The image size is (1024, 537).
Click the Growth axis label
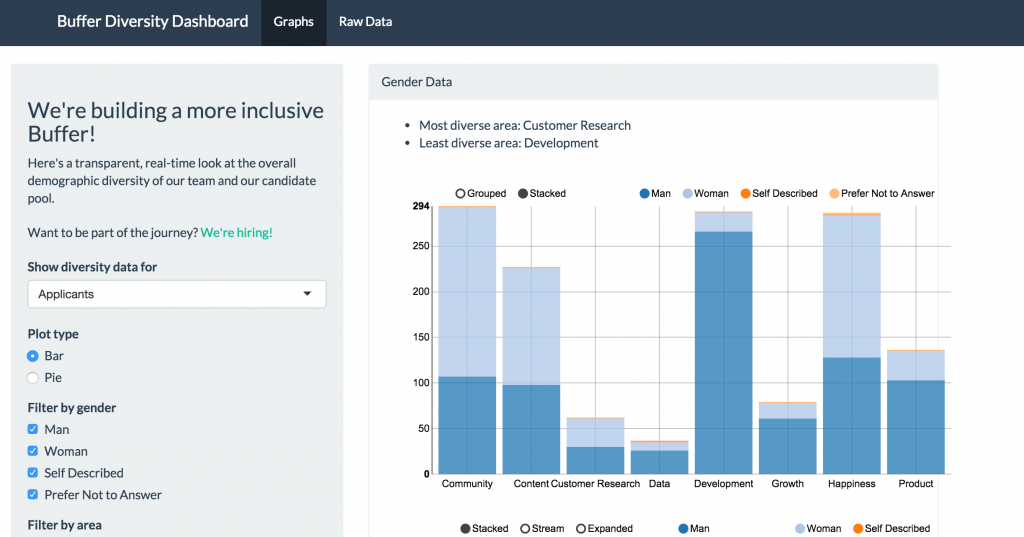(787, 484)
